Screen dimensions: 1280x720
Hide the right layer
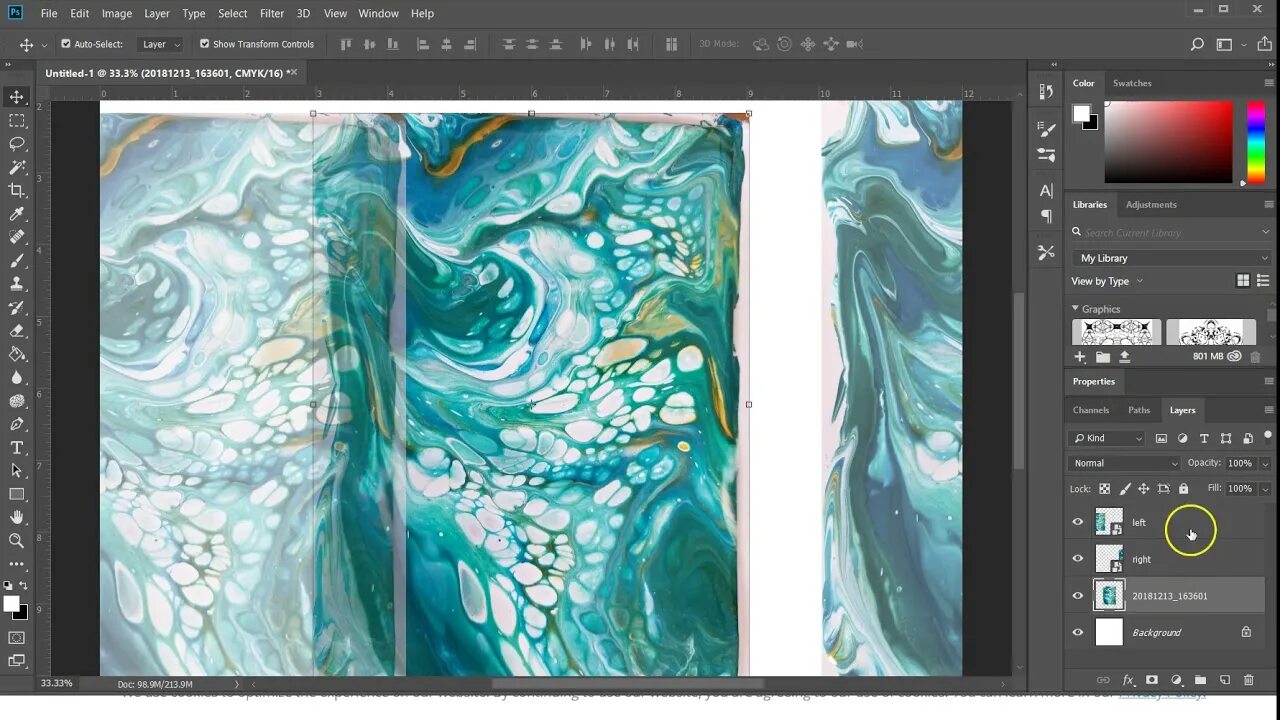1078,559
